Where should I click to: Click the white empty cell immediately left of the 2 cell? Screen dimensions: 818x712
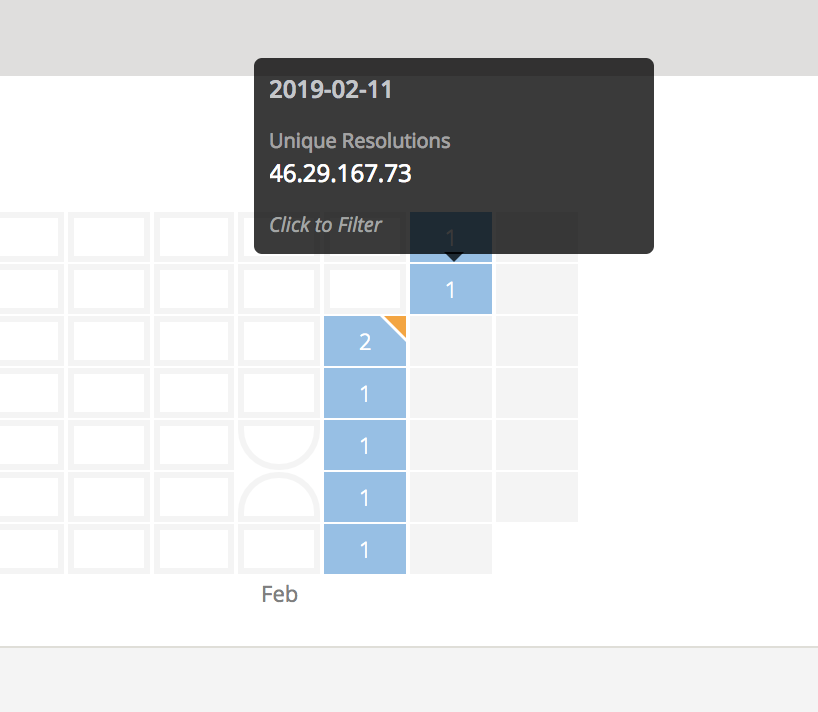click(279, 342)
